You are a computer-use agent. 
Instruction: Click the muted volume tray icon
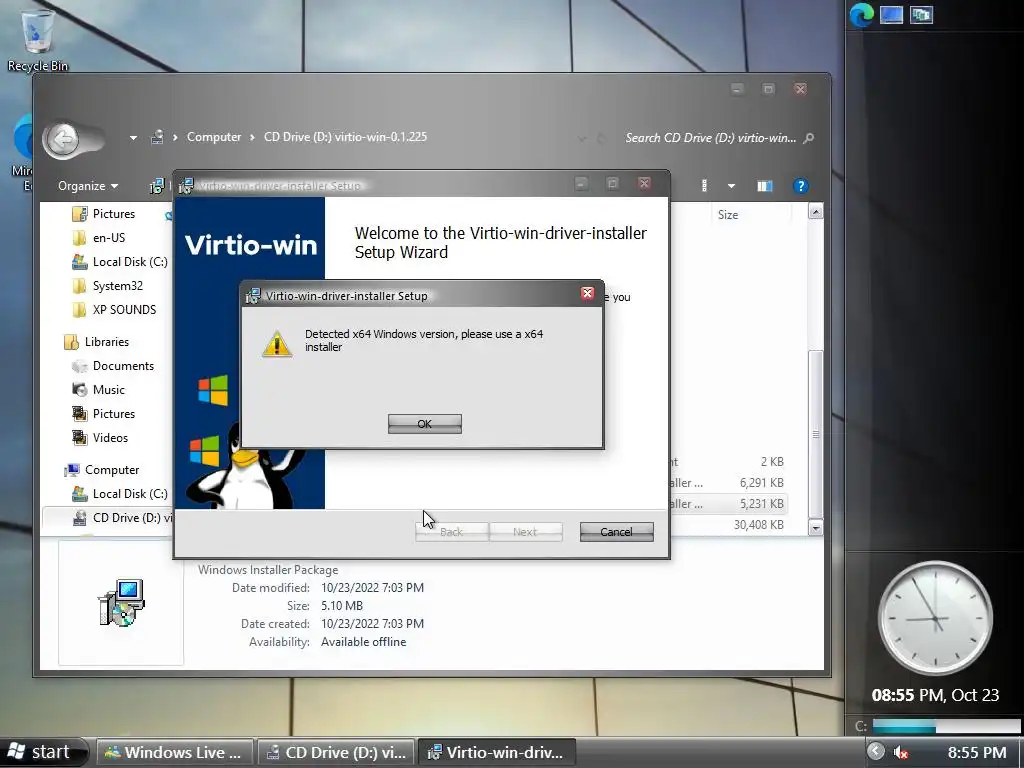(x=901, y=752)
